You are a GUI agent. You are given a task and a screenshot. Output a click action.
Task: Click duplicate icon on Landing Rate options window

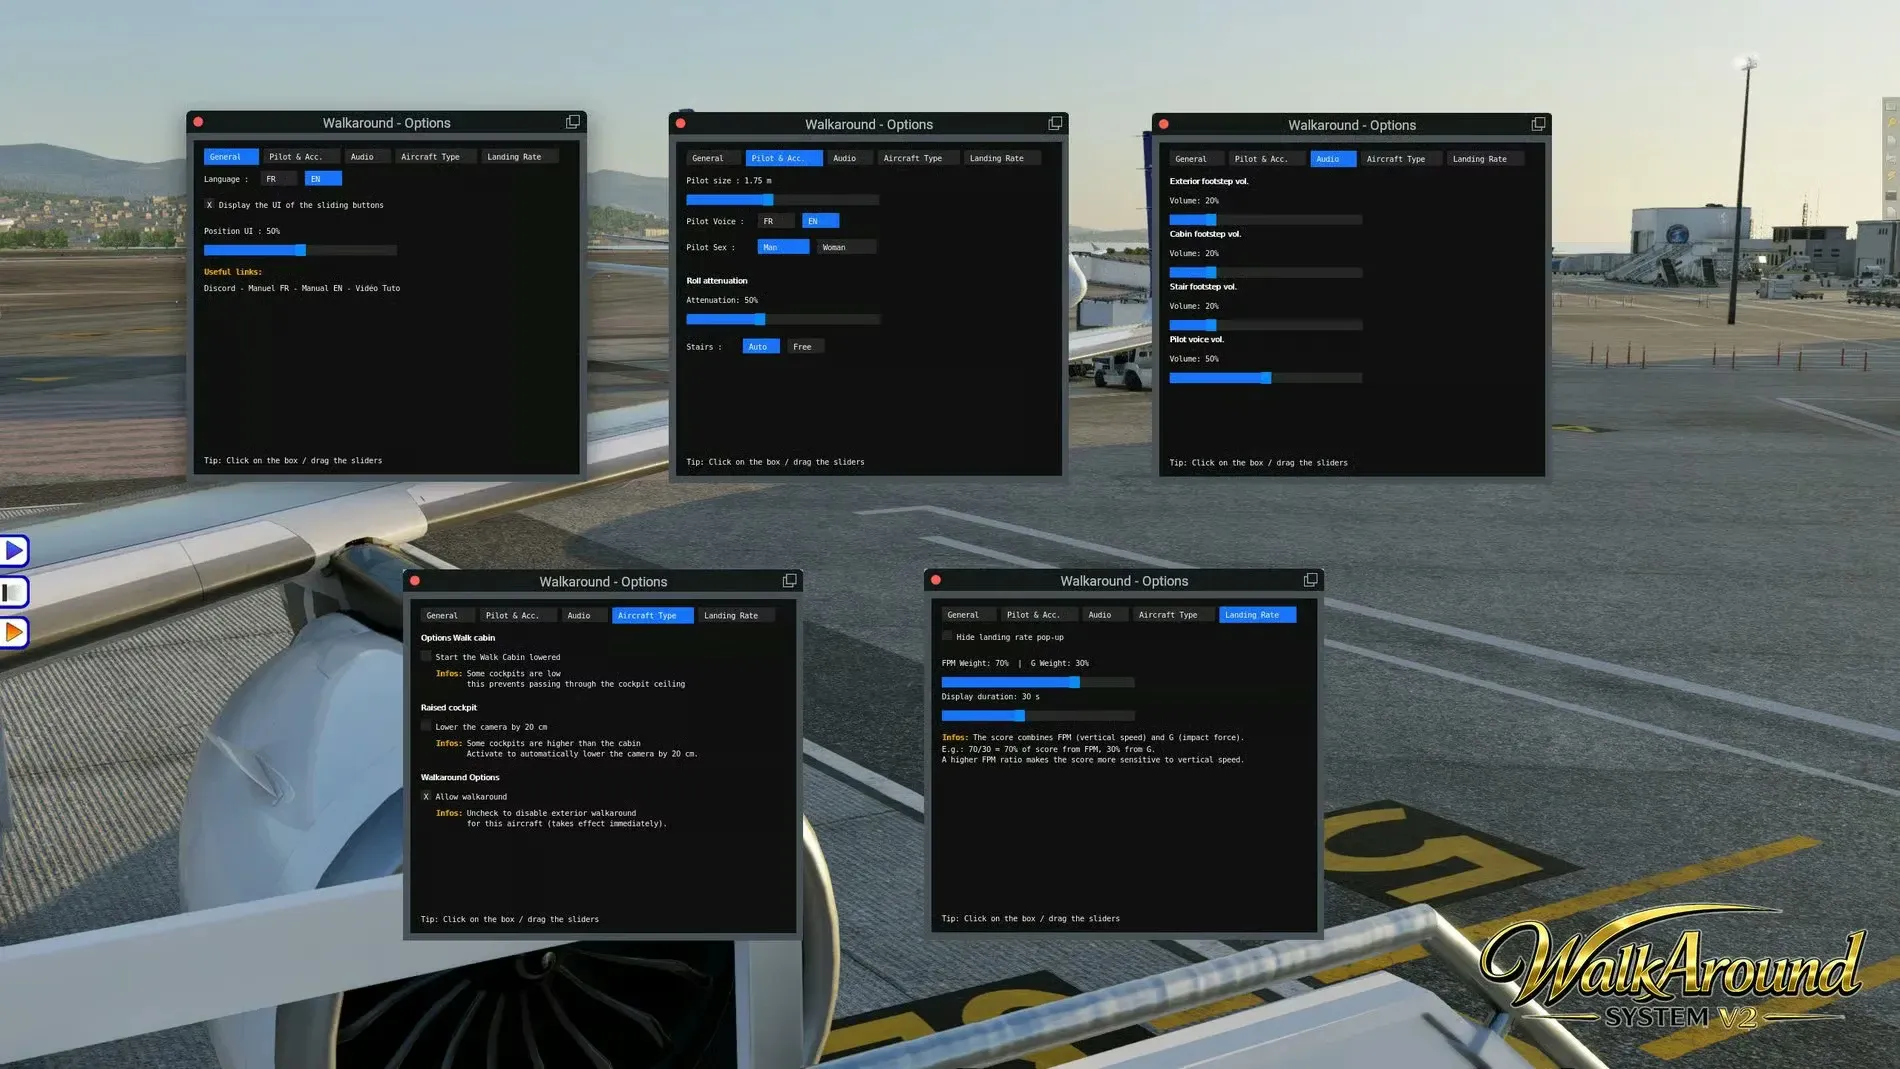coord(1309,579)
